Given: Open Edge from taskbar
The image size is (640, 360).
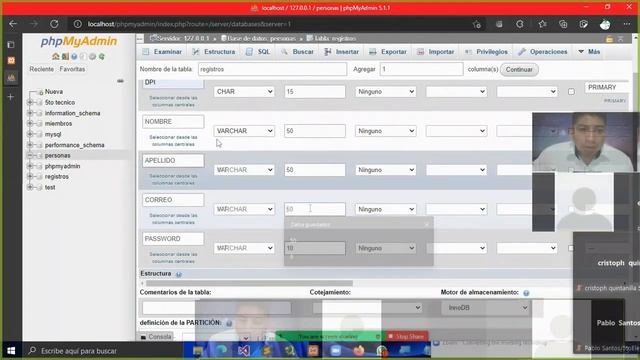Looking at the screenshot, I should (222, 350).
